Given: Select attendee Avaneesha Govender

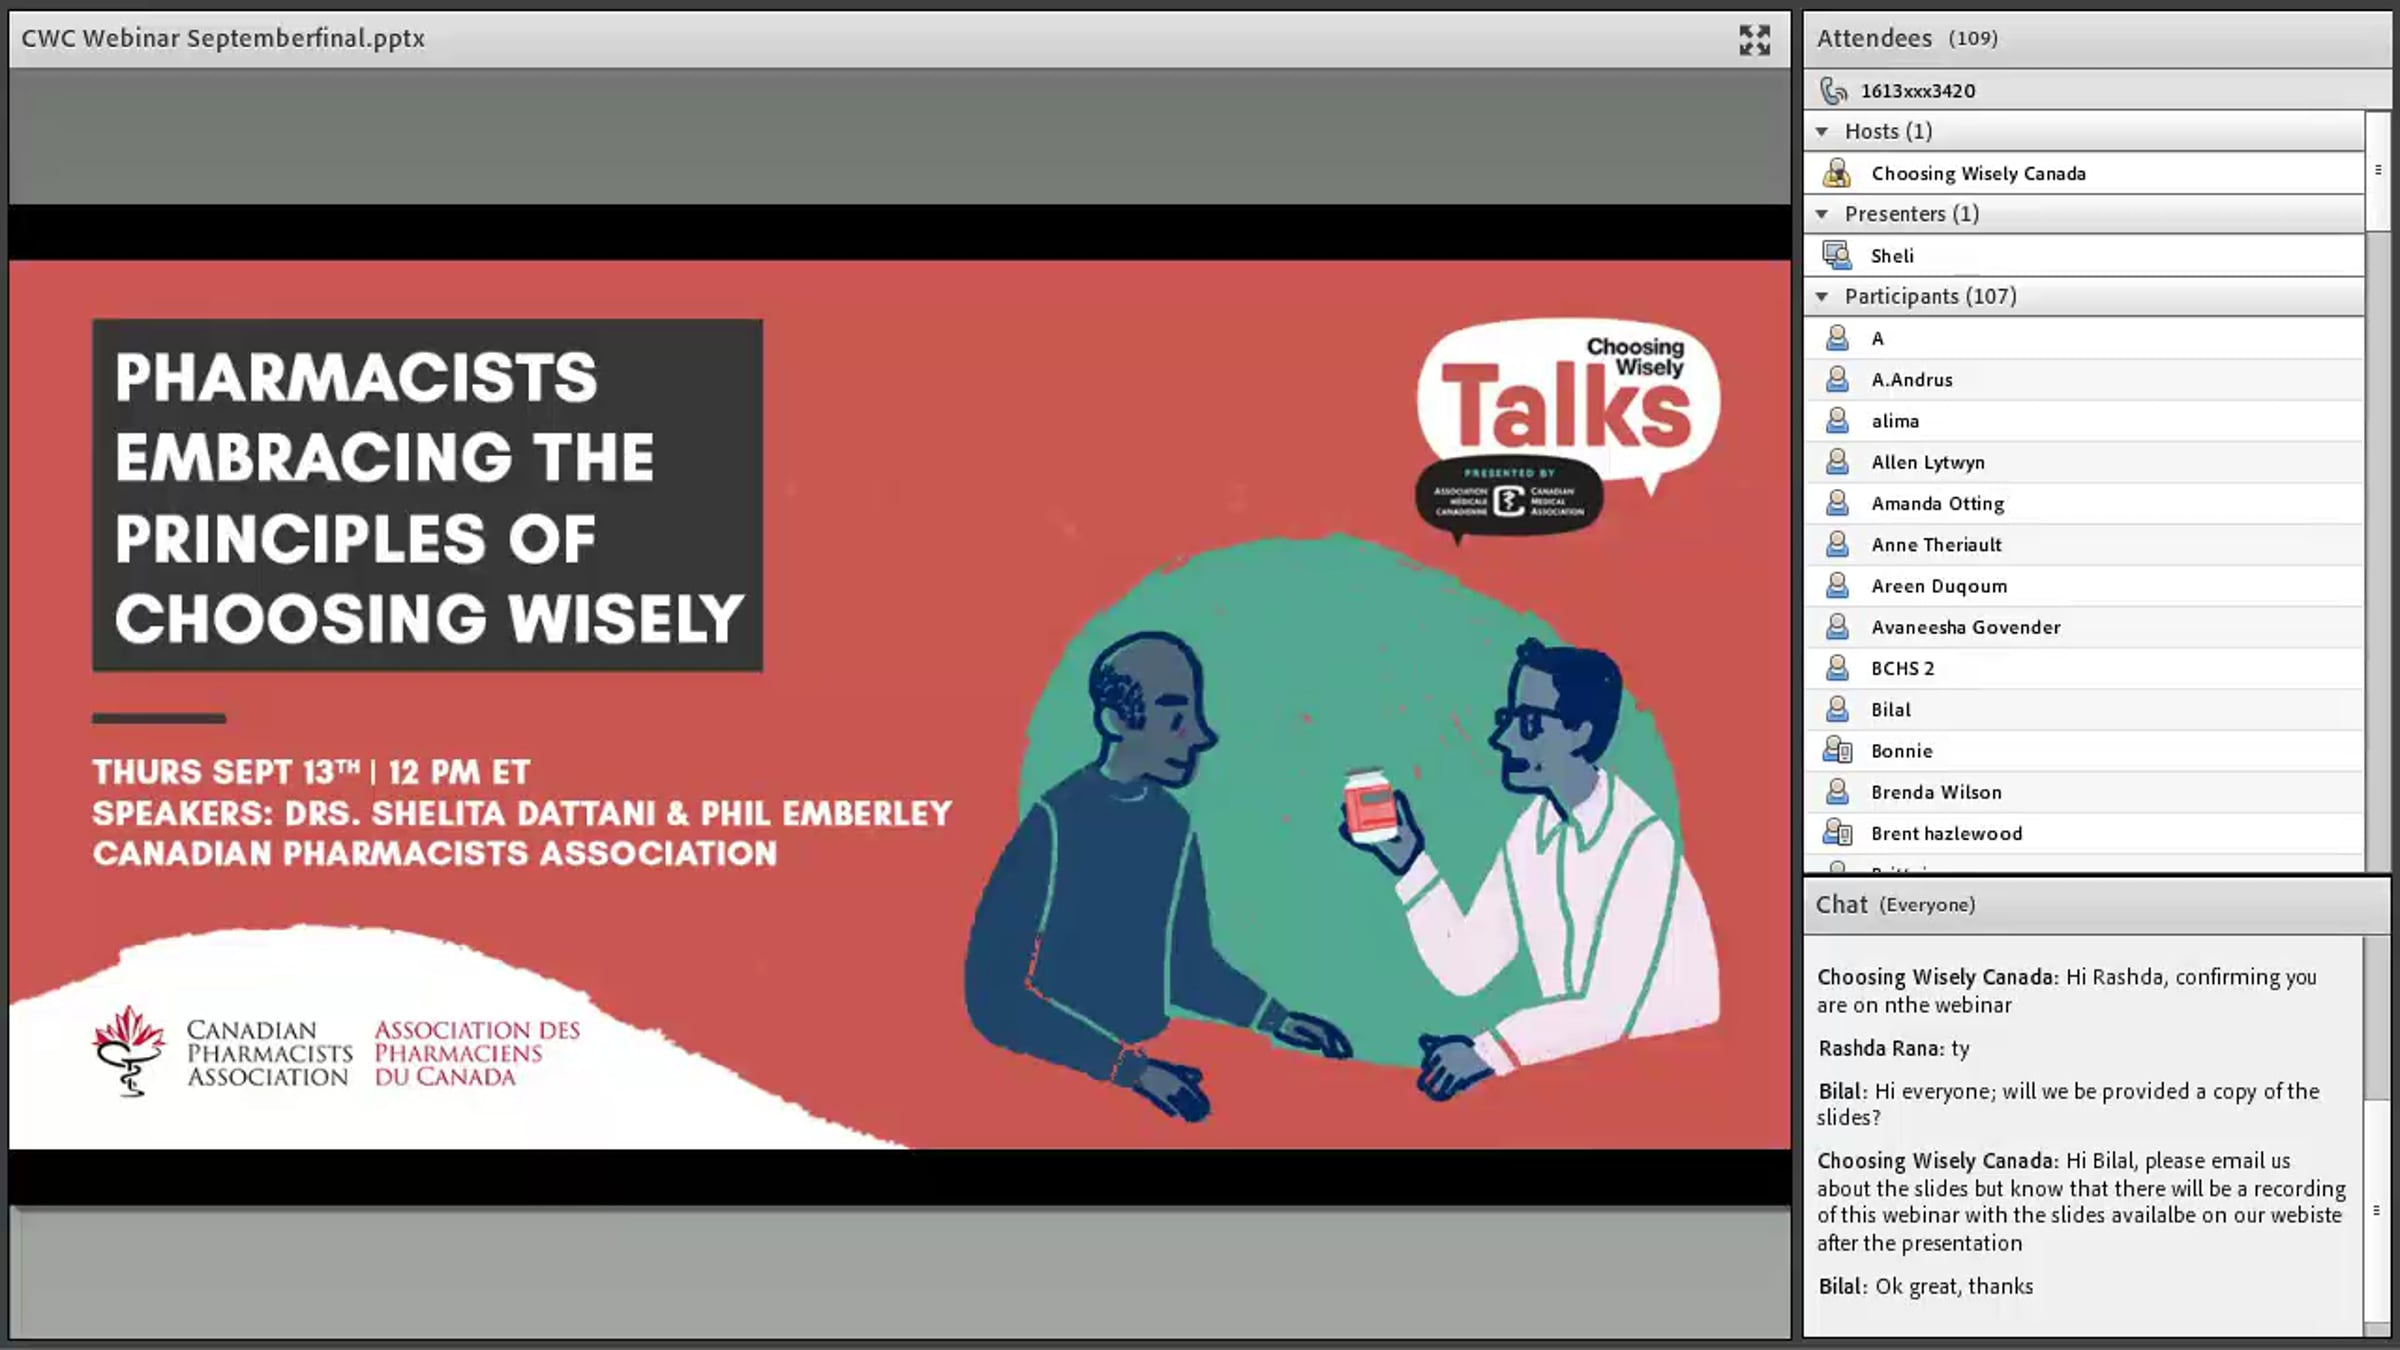Looking at the screenshot, I should click(2084, 627).
